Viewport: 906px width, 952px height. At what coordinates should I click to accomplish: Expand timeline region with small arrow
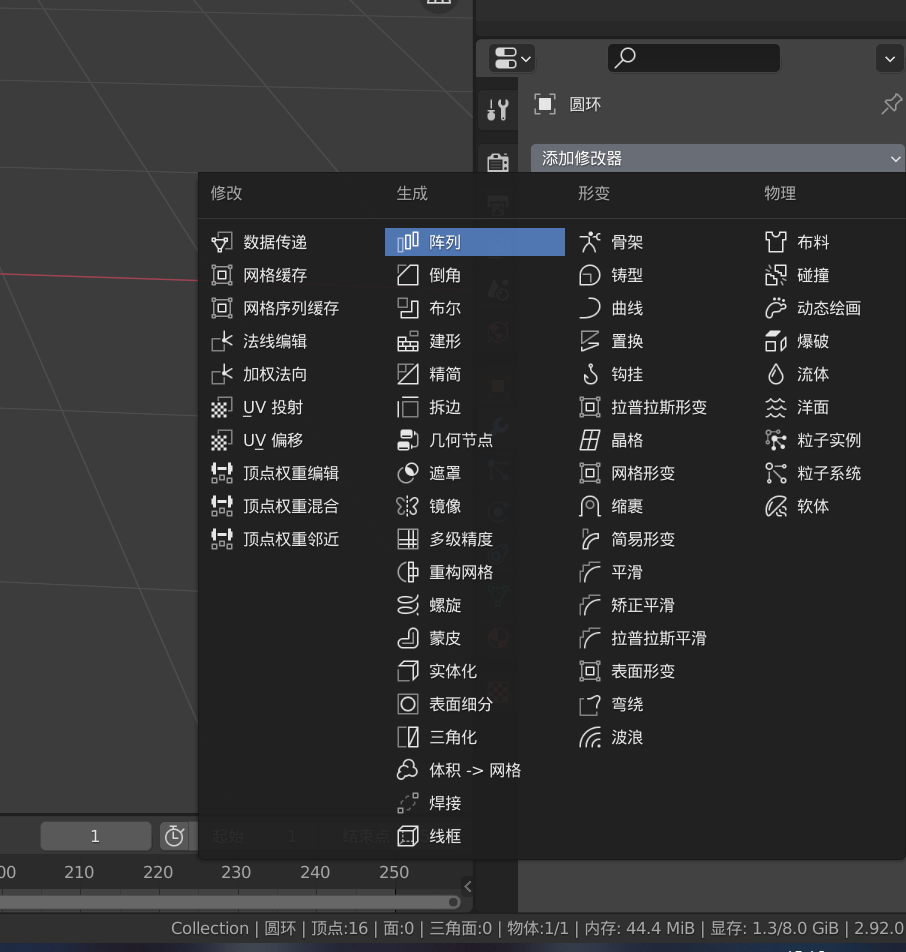(x=468, y=886)
